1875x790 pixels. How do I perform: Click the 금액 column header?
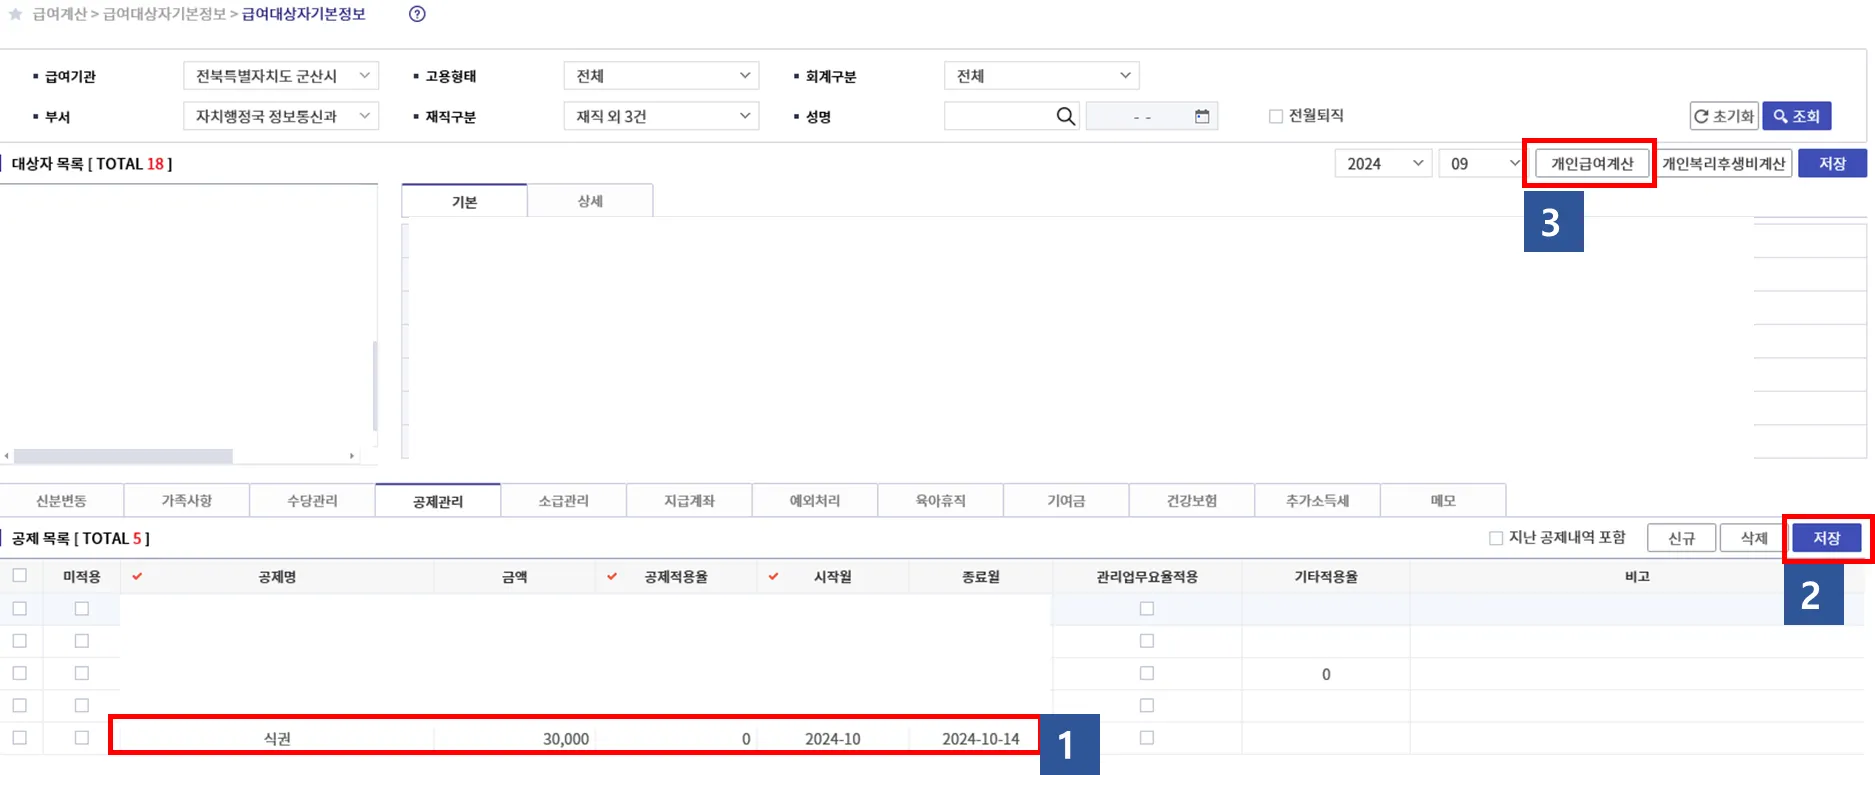(515, 577)
